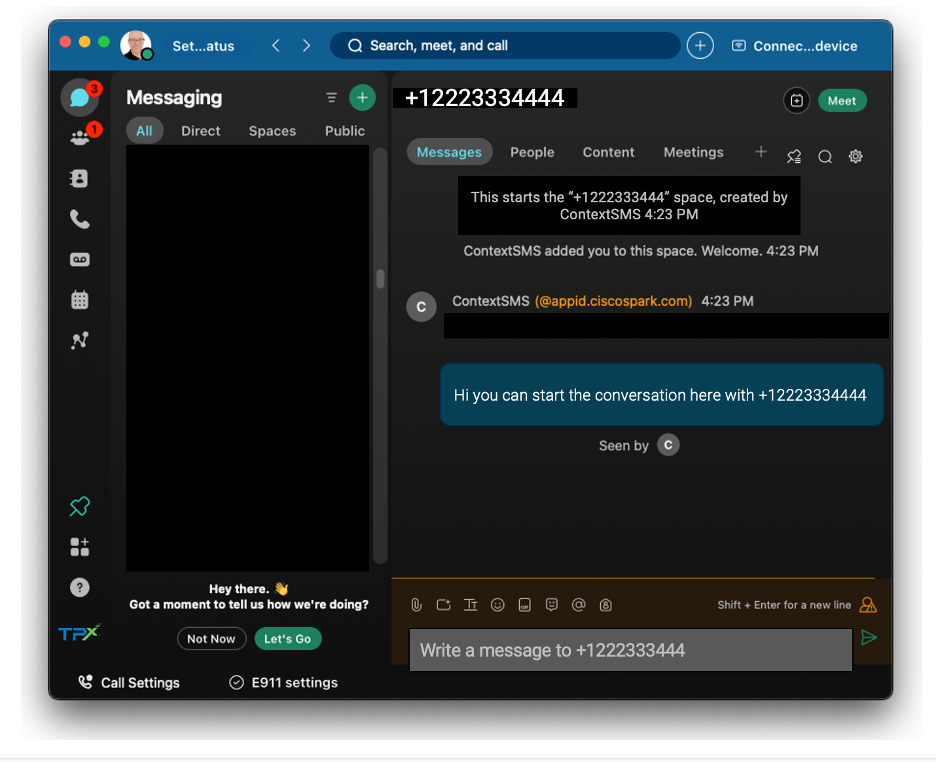Click the Search, meet, and call field
936x762 pixels.
click(x=505, y=46)
